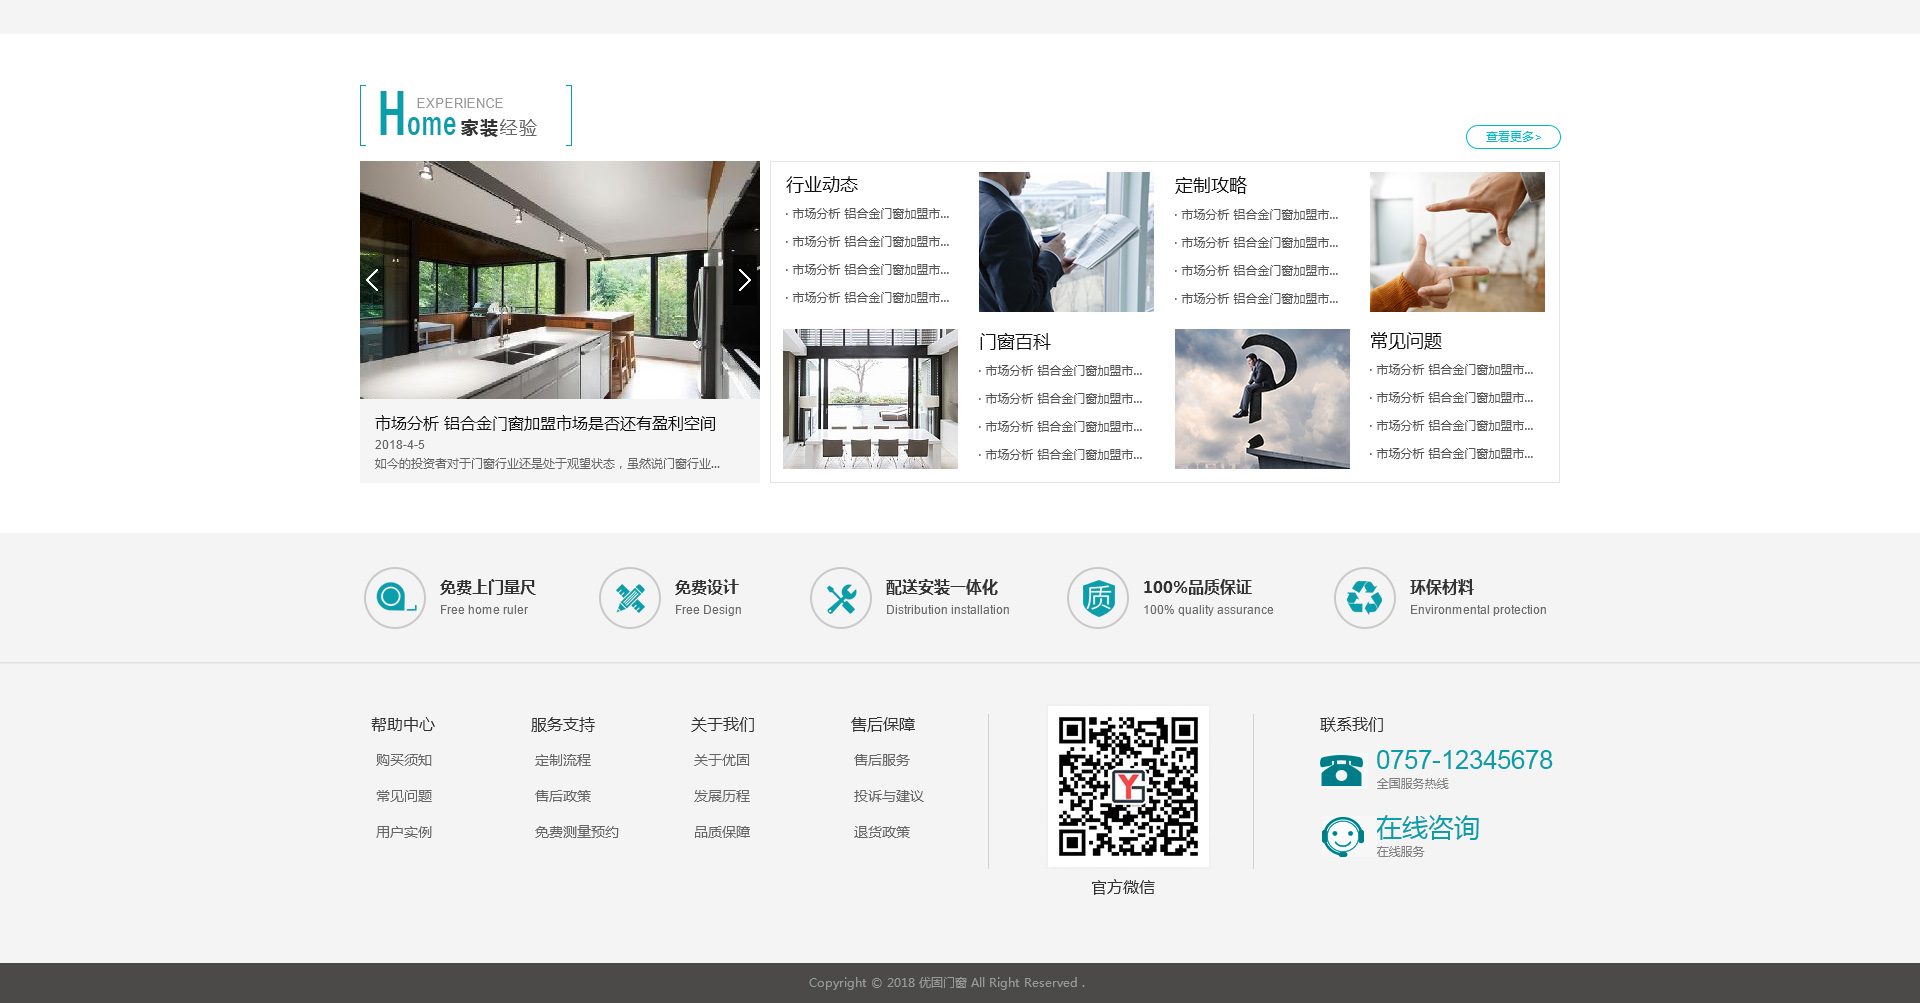Click the official WeChat QR code

click(1128, 786)
